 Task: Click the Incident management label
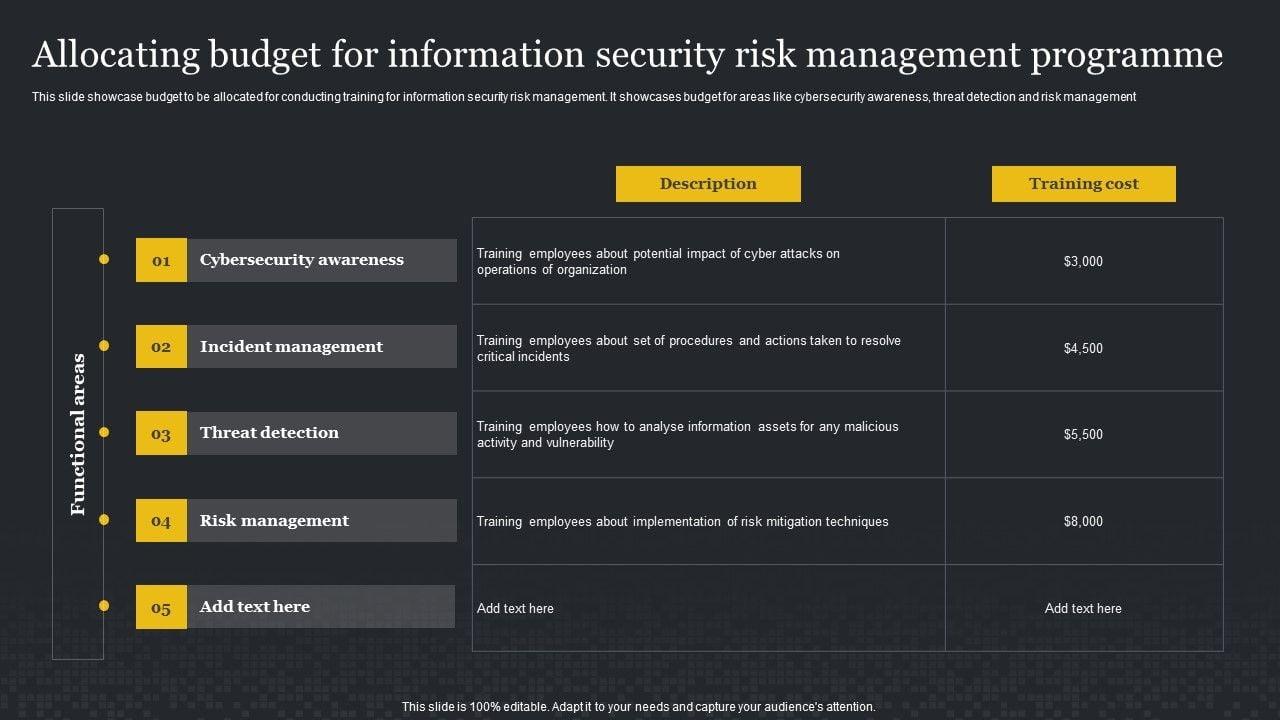pos(291,347)
